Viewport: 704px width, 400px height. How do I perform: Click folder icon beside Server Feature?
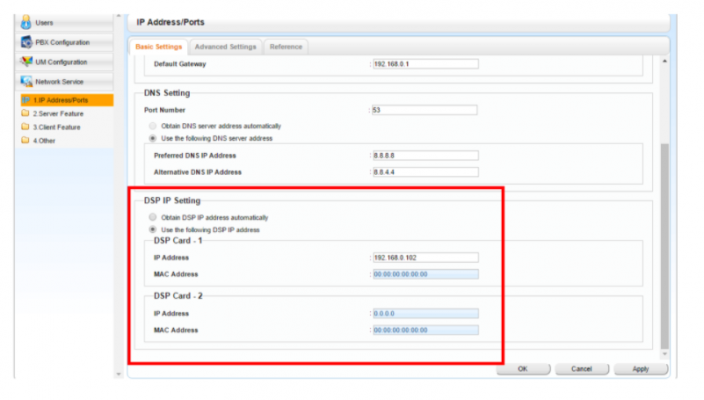(x=25, y=114)
